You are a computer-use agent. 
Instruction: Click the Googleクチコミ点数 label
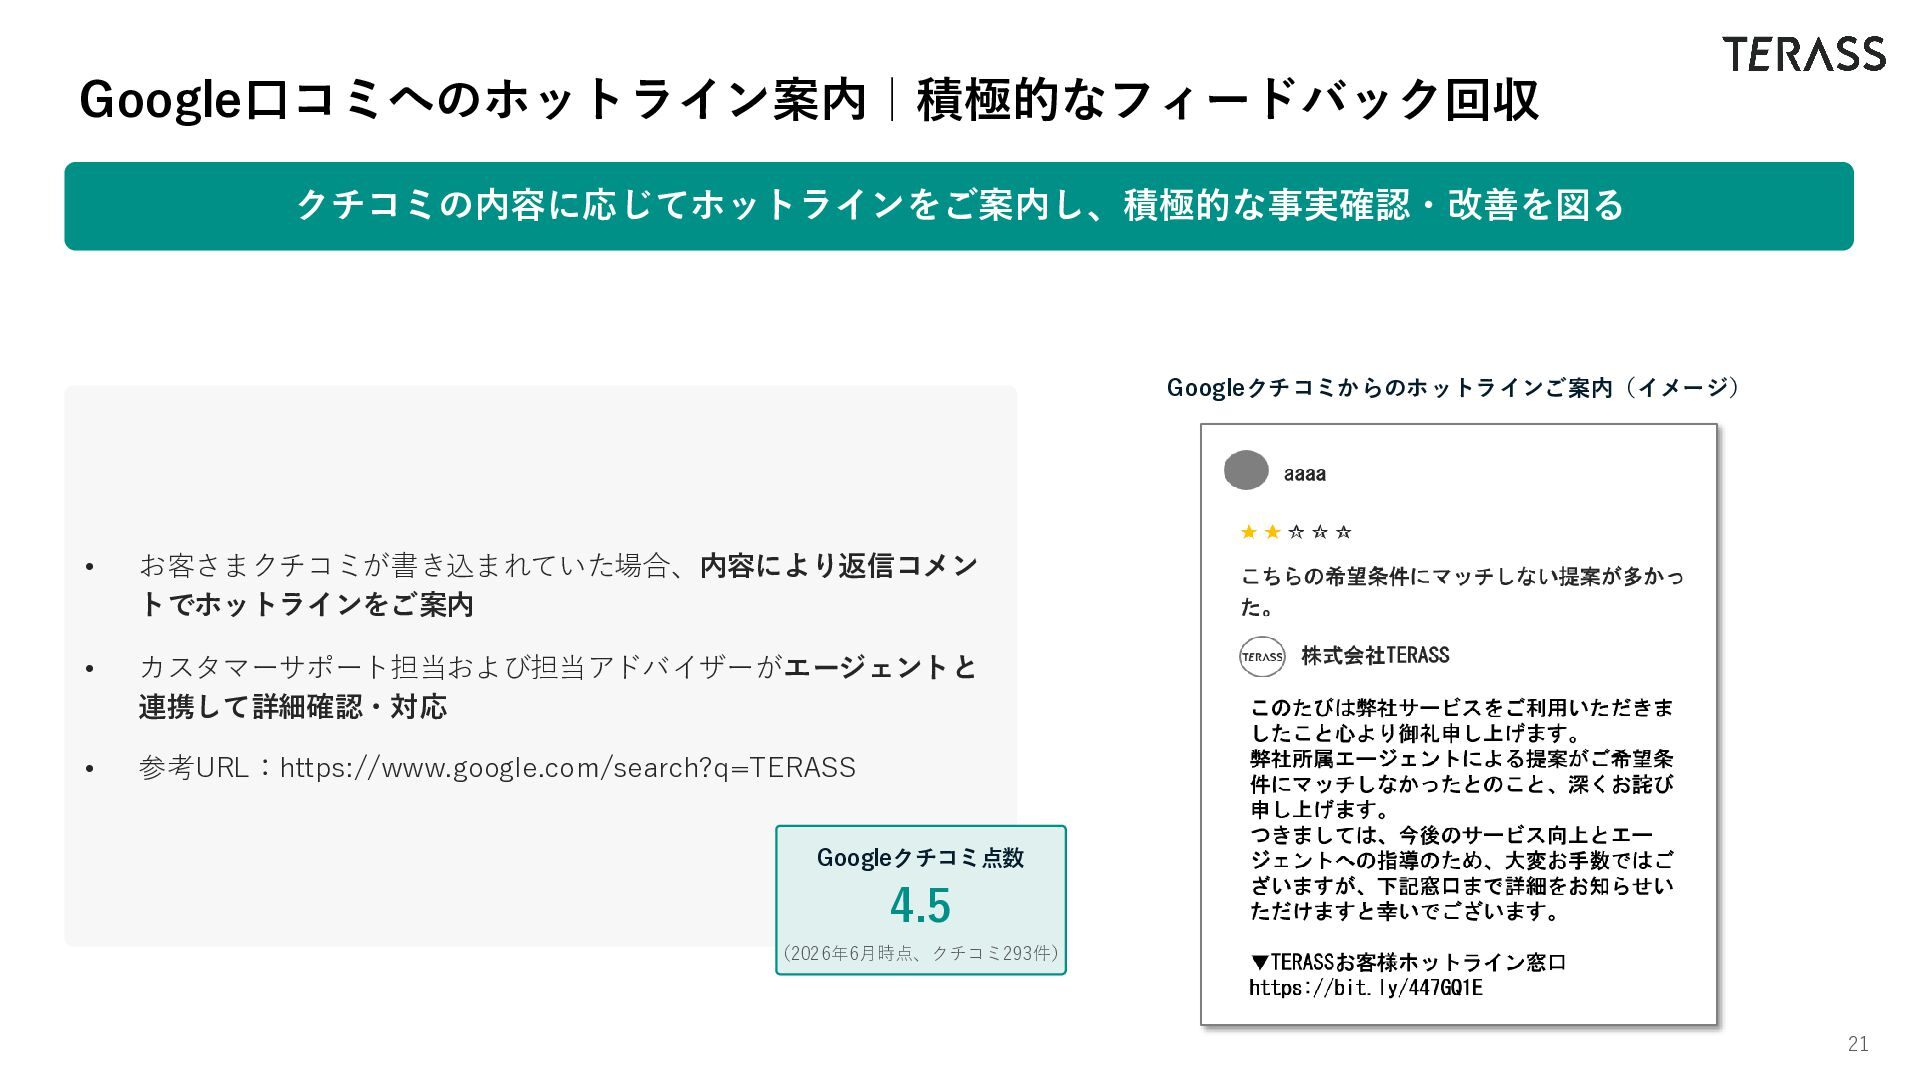920,857
